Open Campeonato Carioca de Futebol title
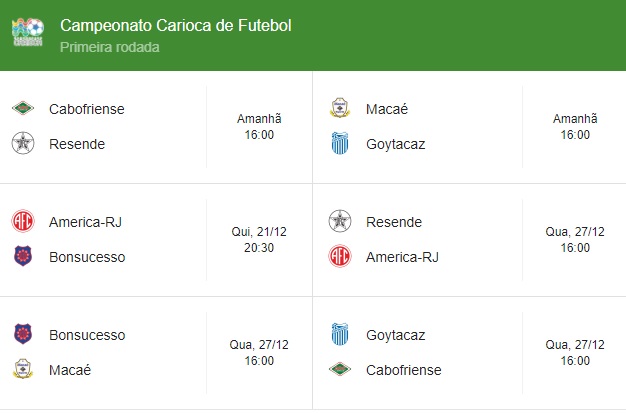 click(x=176, y=26)
